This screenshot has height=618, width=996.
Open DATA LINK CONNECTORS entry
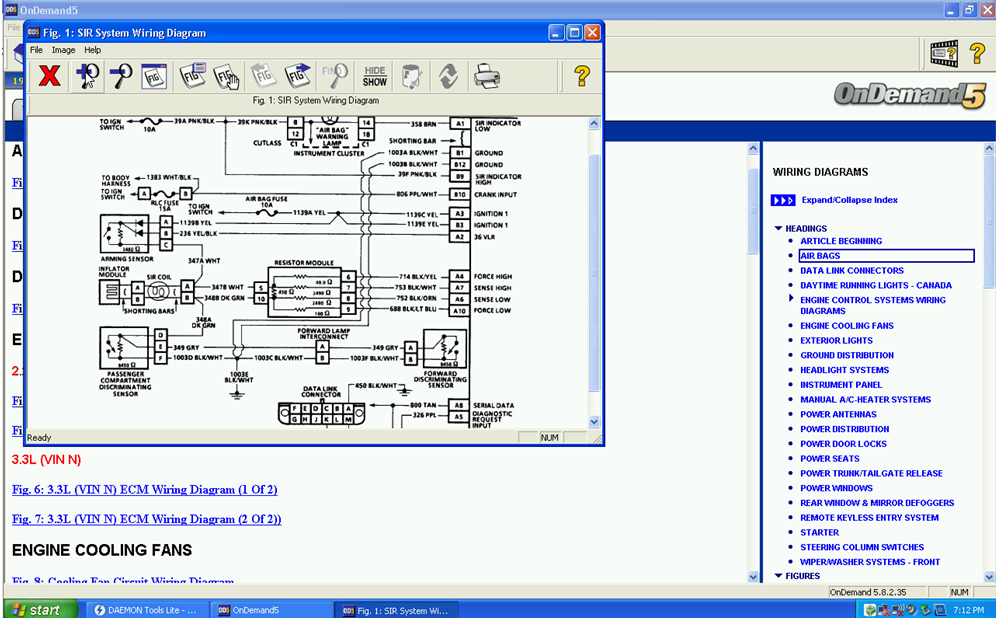click(852, 271)
